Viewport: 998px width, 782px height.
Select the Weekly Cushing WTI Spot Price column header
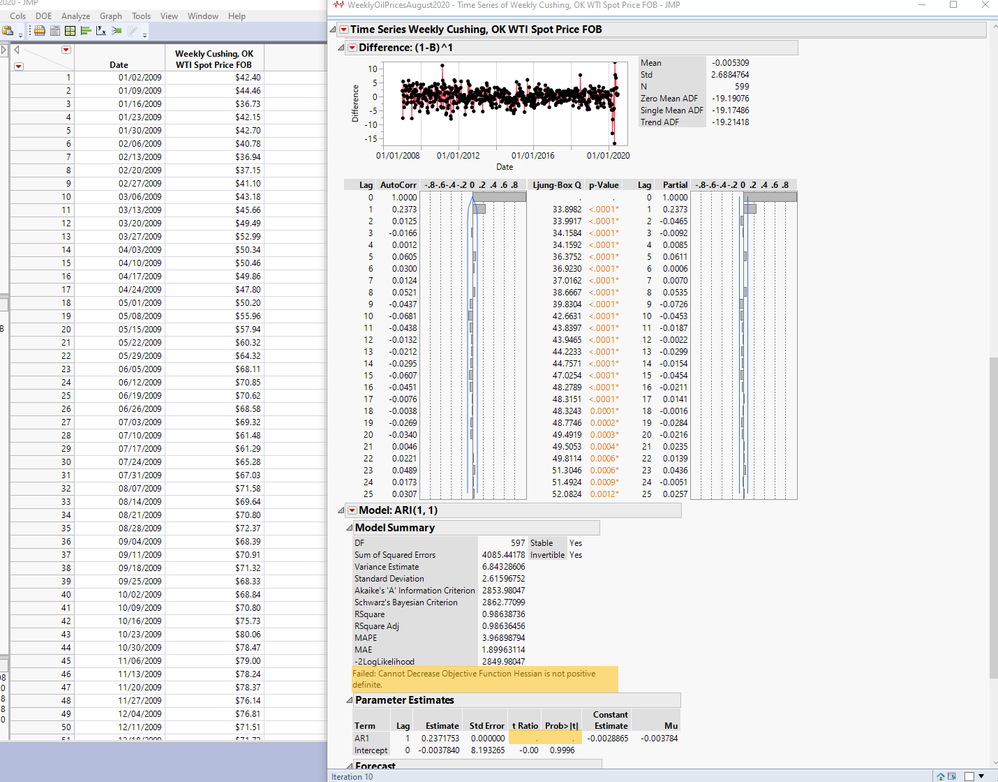(x=214, y=59)
